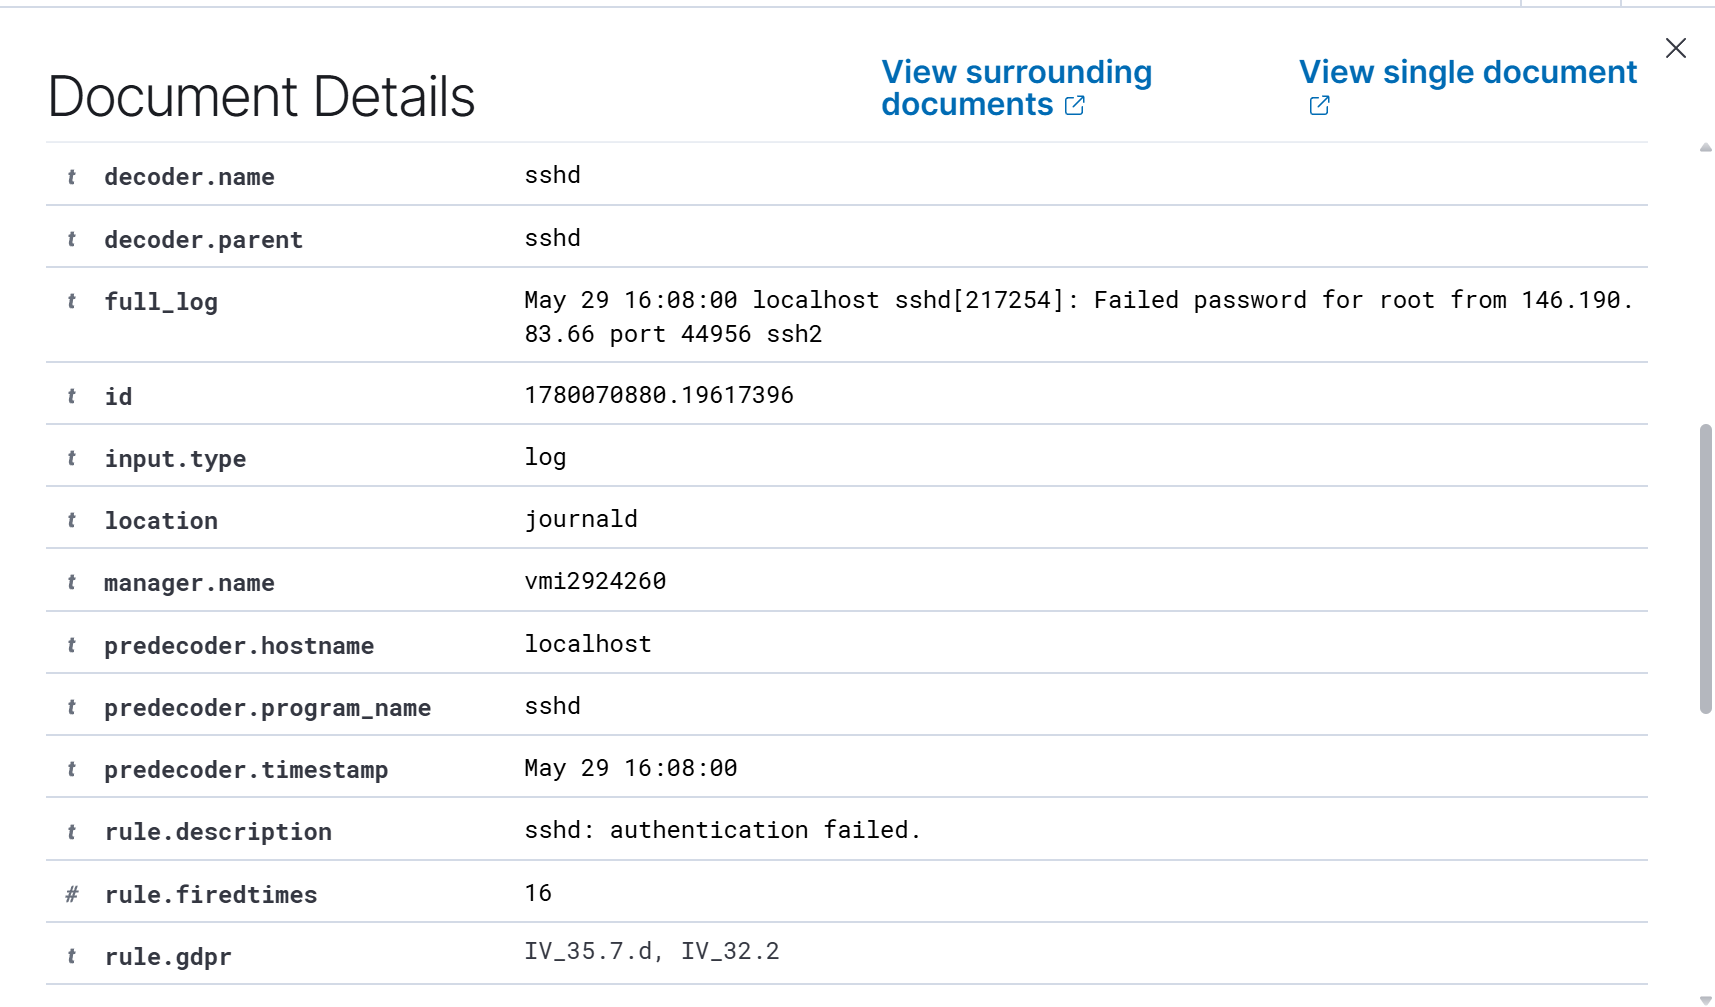
Task: Click text type icon for rule.gdpr
Action: (x=71, y=956)
